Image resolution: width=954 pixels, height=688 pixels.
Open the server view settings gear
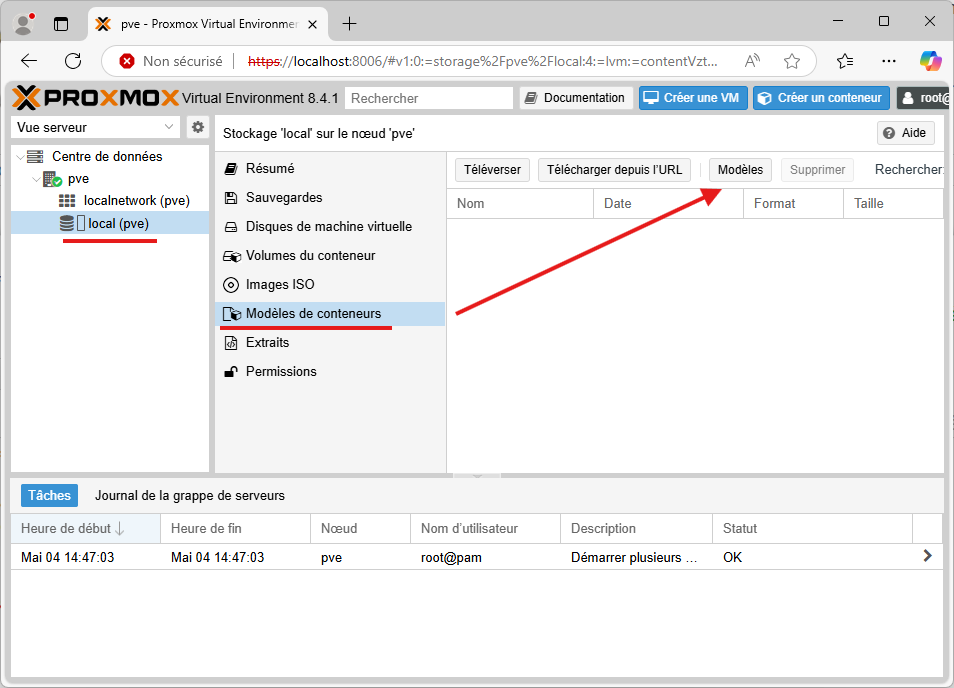point(198,127)
